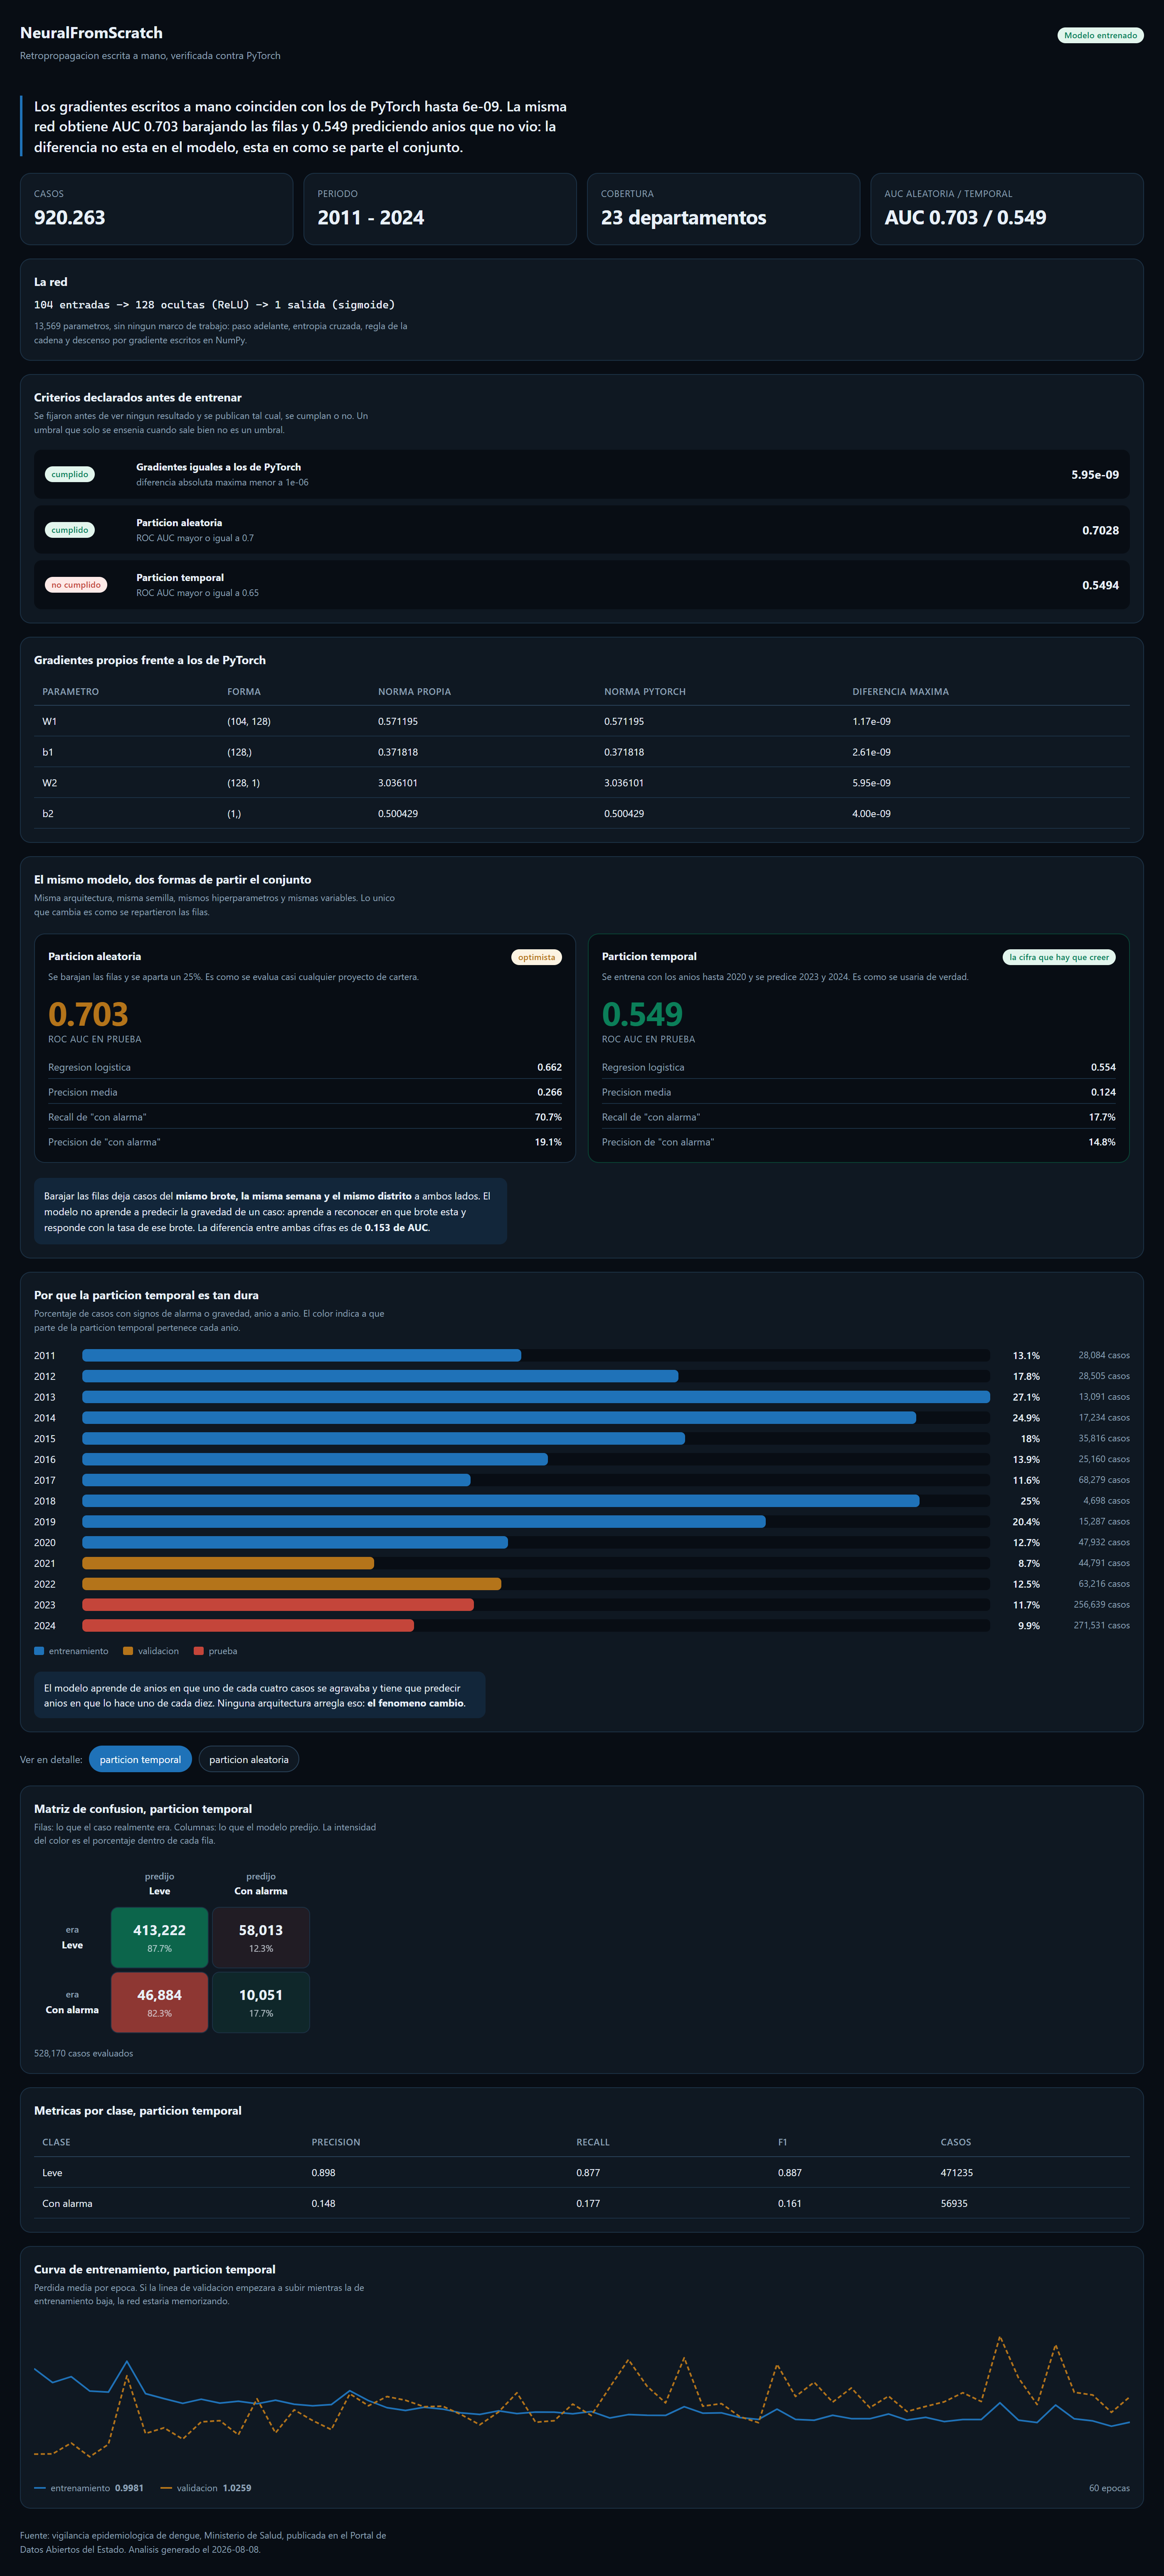Click the blue entrenamiento swatch in the yearly legend

click(x=39, y=1651)
